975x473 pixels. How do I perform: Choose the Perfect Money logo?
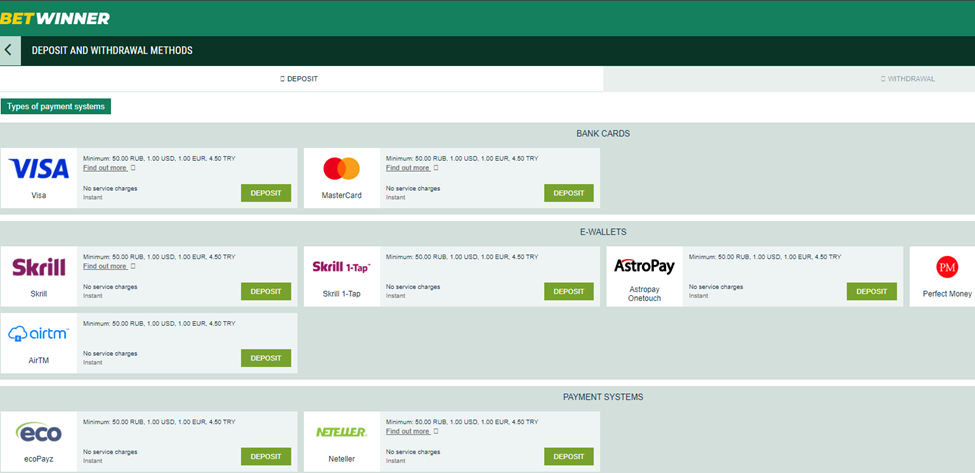coord(946,267)
